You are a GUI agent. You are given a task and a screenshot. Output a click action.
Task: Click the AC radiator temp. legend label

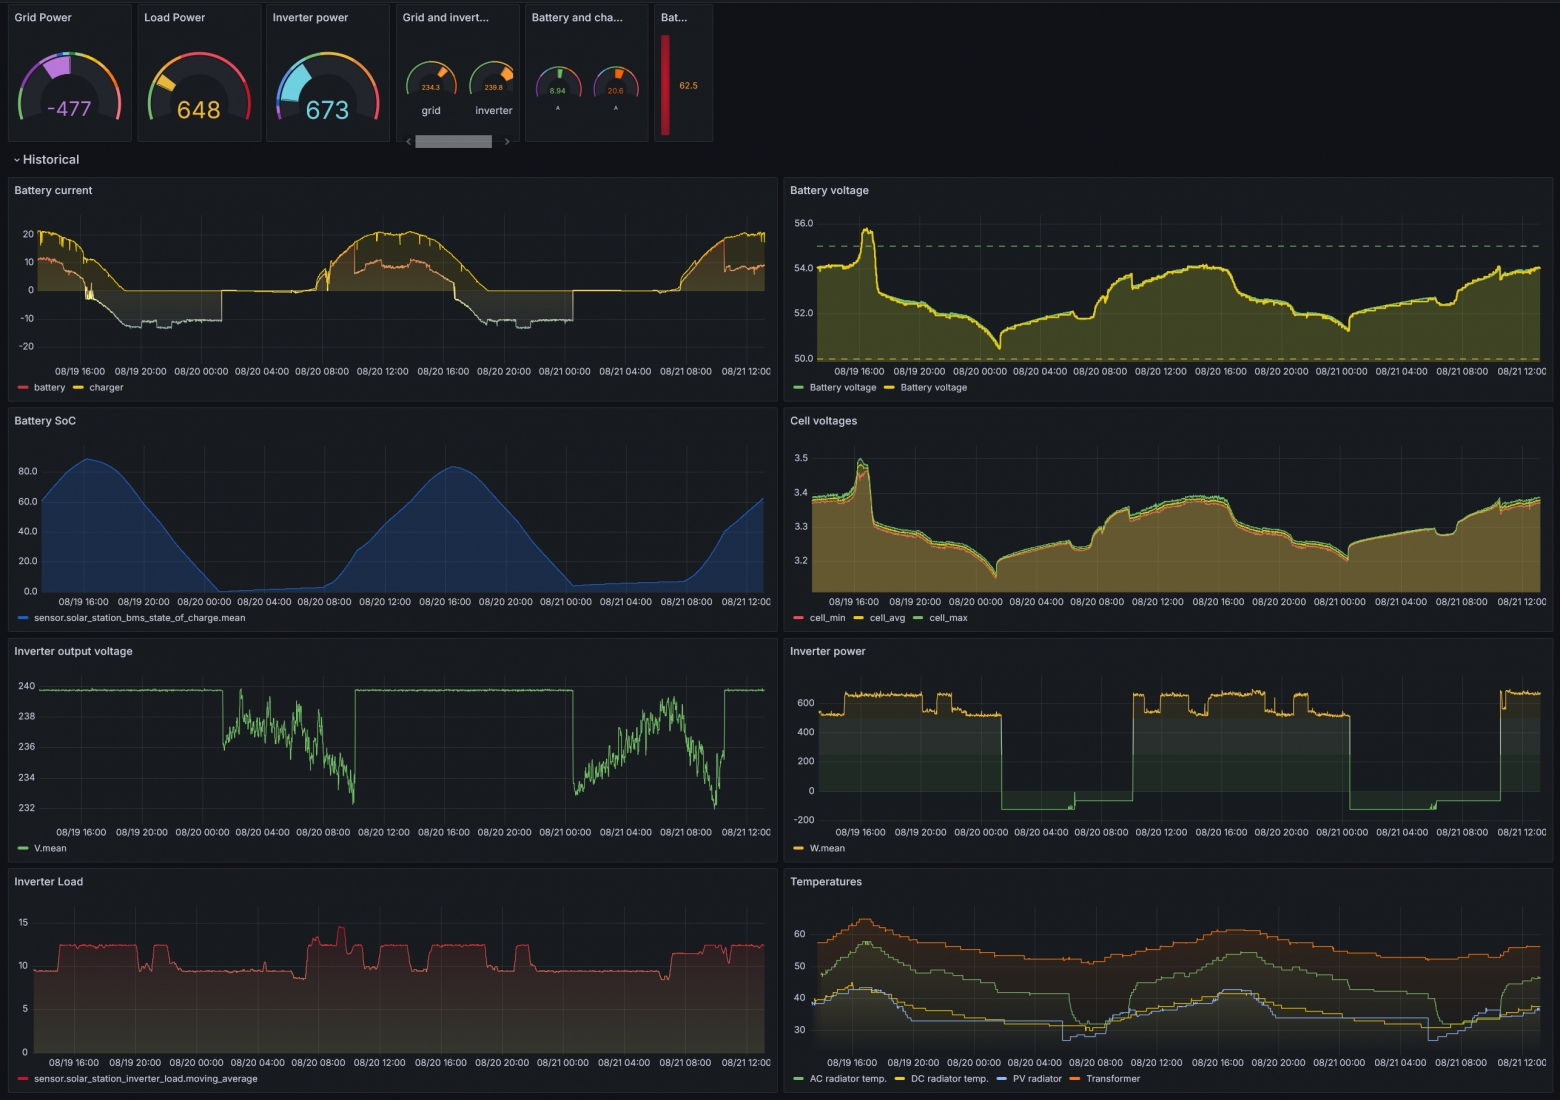848,1079
